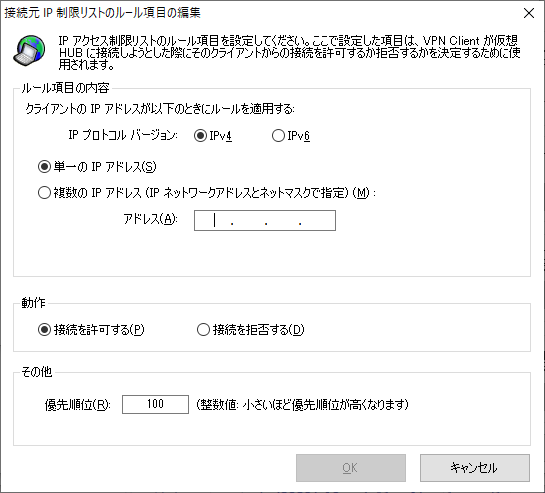Click the third octet of address field
The height and width of the screenshot is (493, 545).
click(x=283, y=220)
